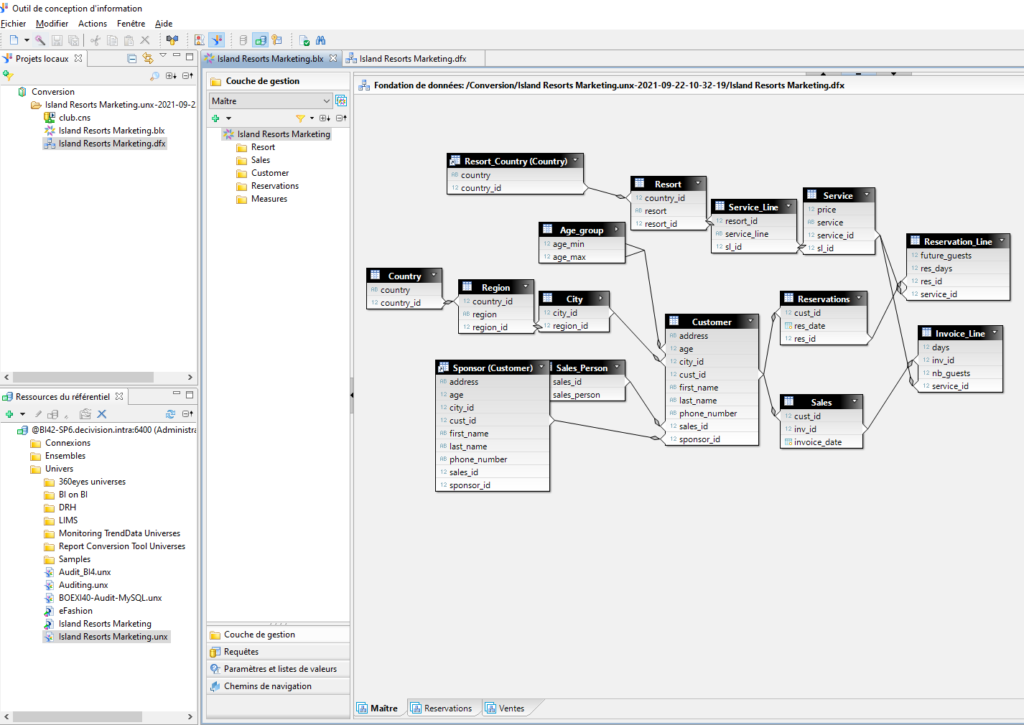The image size is (1024, 725).
Task: Click the binoculars search icon in toolbar
Action: pyautogui.click(x=322, y=40)
